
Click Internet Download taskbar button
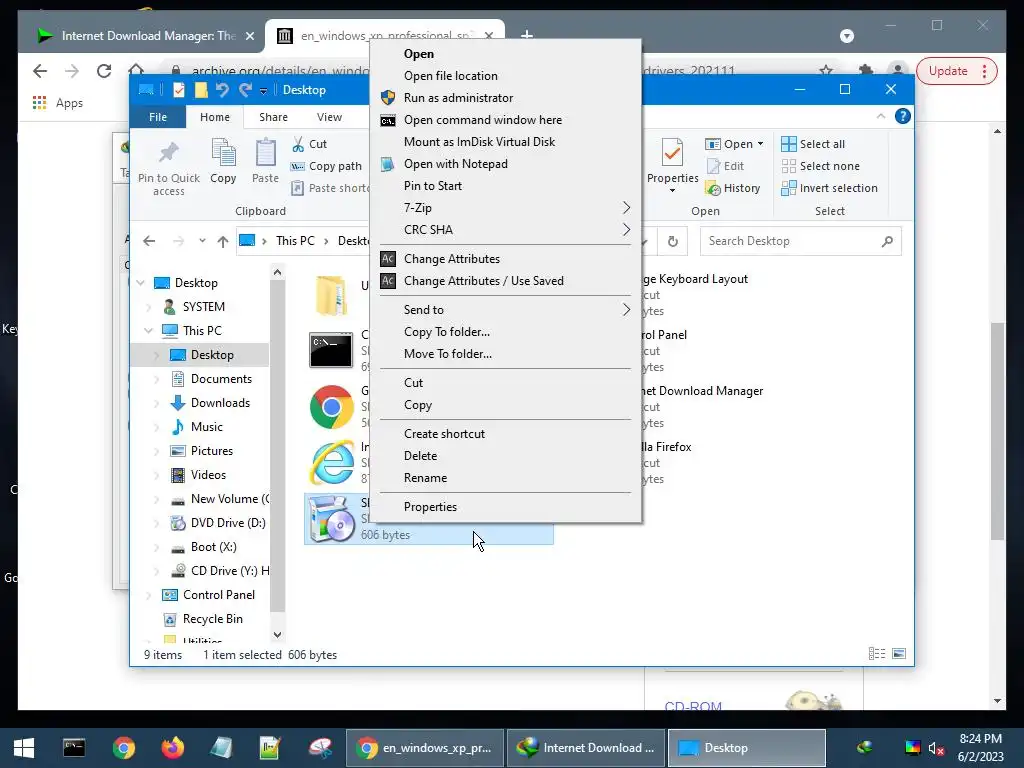coord(586,748)
